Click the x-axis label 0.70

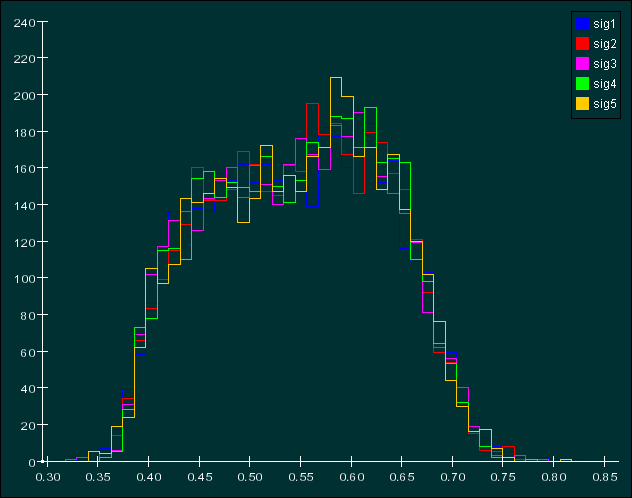[453, 477]
